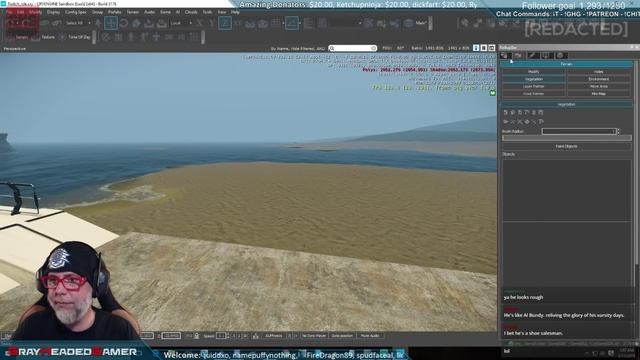Click the green icon in viewport corner
Image resolution: width=640 pixels, height=360 pixels.
click(492, 93)
